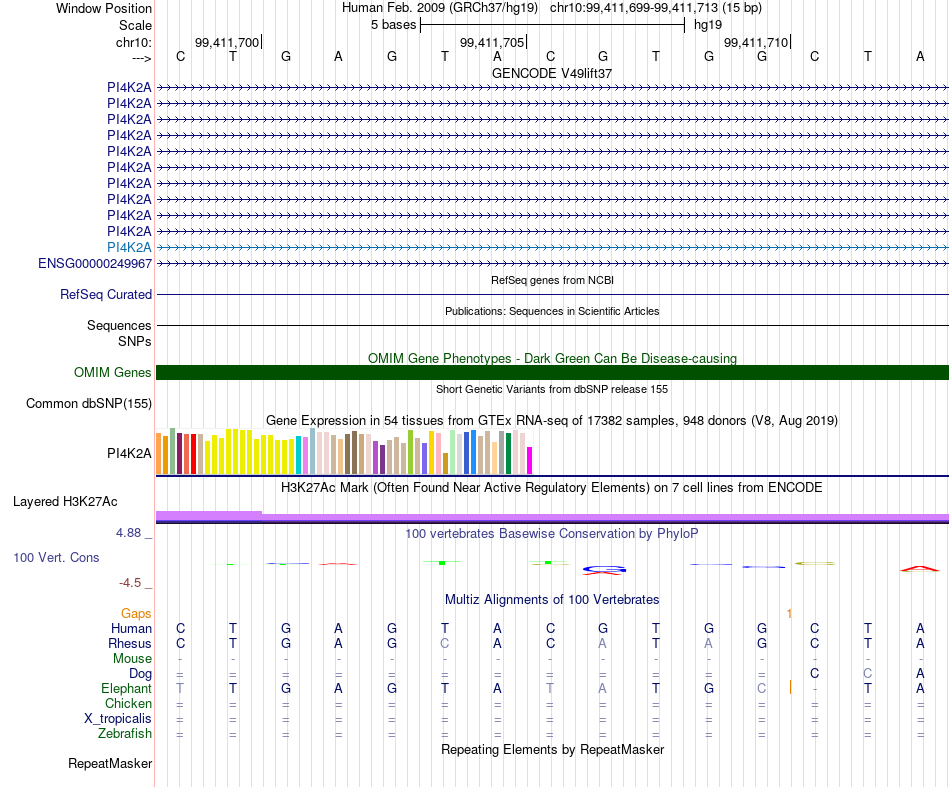Image resolution: width=950 pixels, height=787 pixels.
Task: Click the OMIM Genes track label
Action: pyautogui.click(x=112, y=373)
